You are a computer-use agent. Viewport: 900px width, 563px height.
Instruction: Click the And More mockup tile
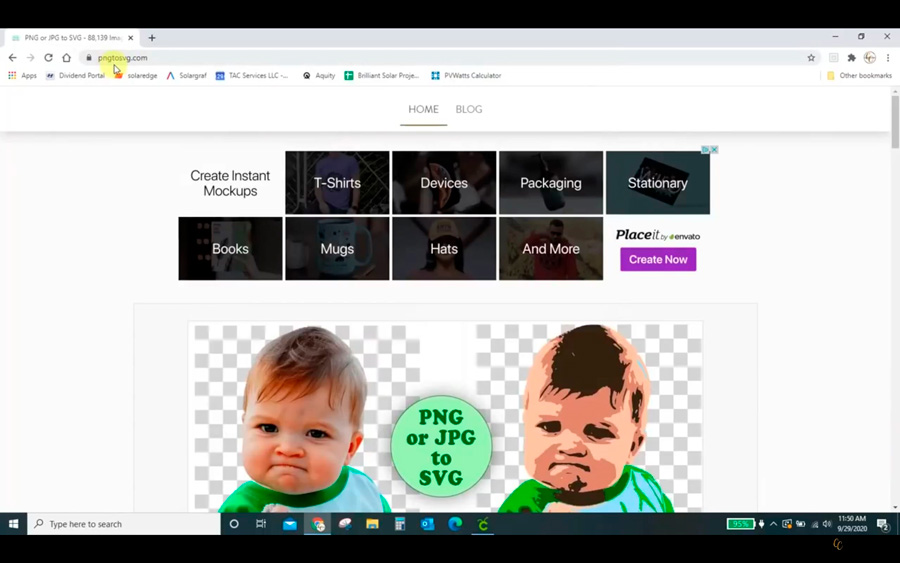pyautogui.click(x=551, y=249)
